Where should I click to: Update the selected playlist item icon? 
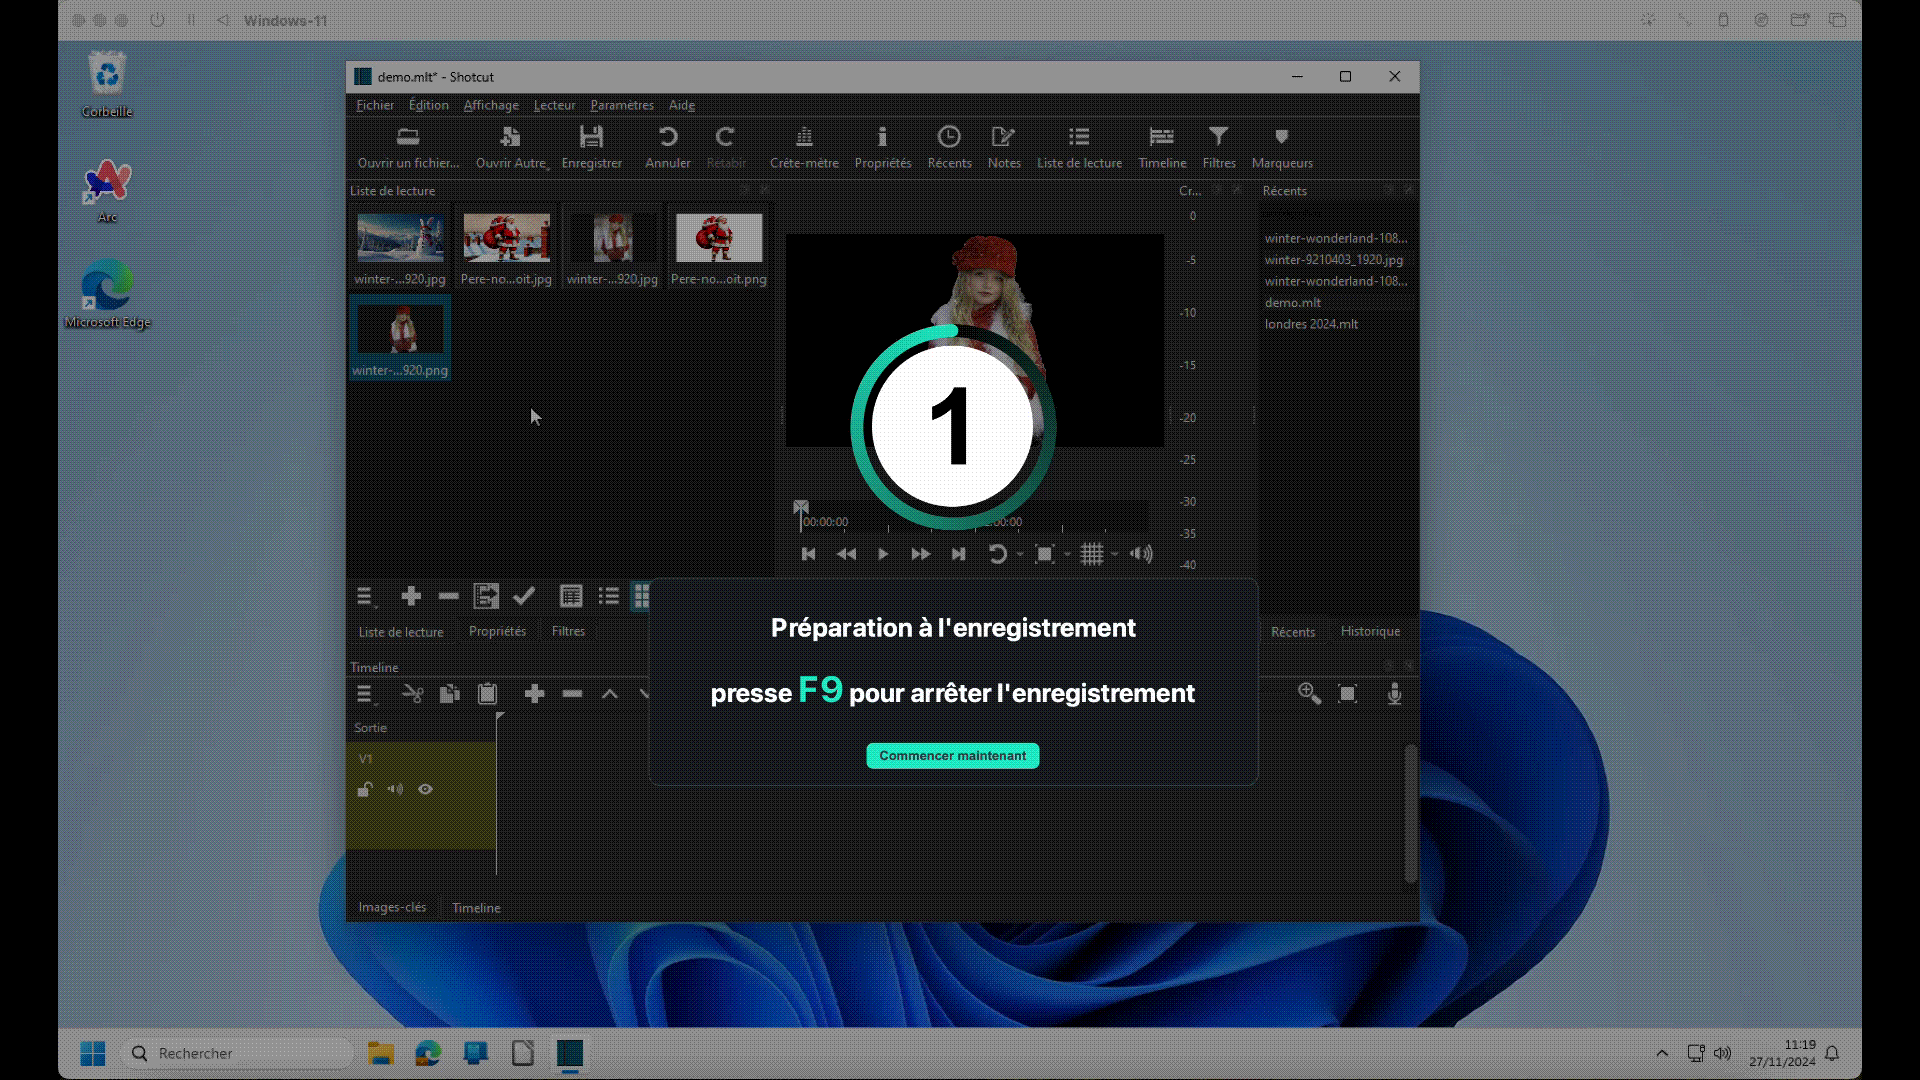[486, 597]
